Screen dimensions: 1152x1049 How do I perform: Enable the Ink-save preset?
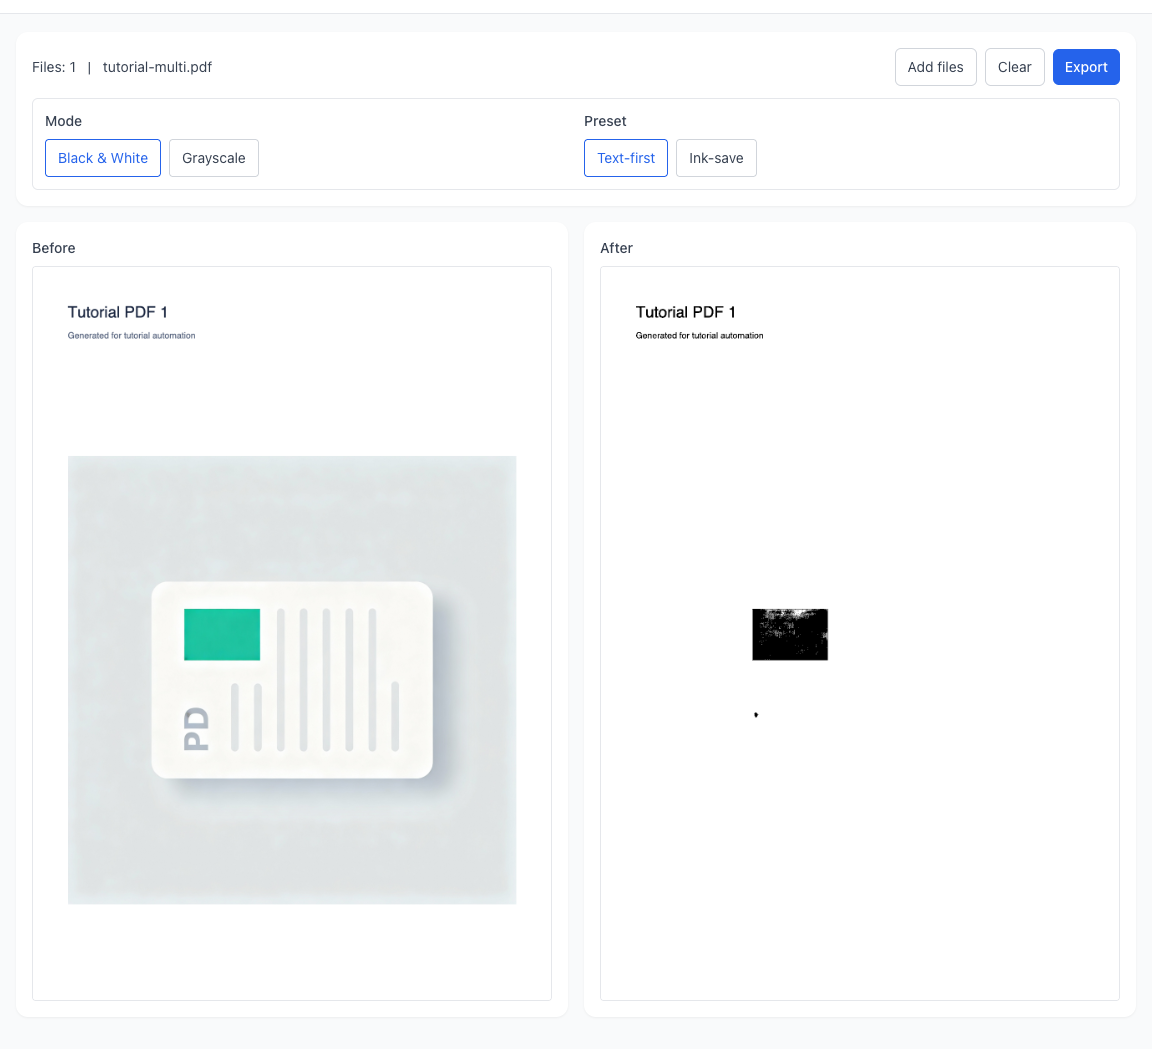pos(716,158)
